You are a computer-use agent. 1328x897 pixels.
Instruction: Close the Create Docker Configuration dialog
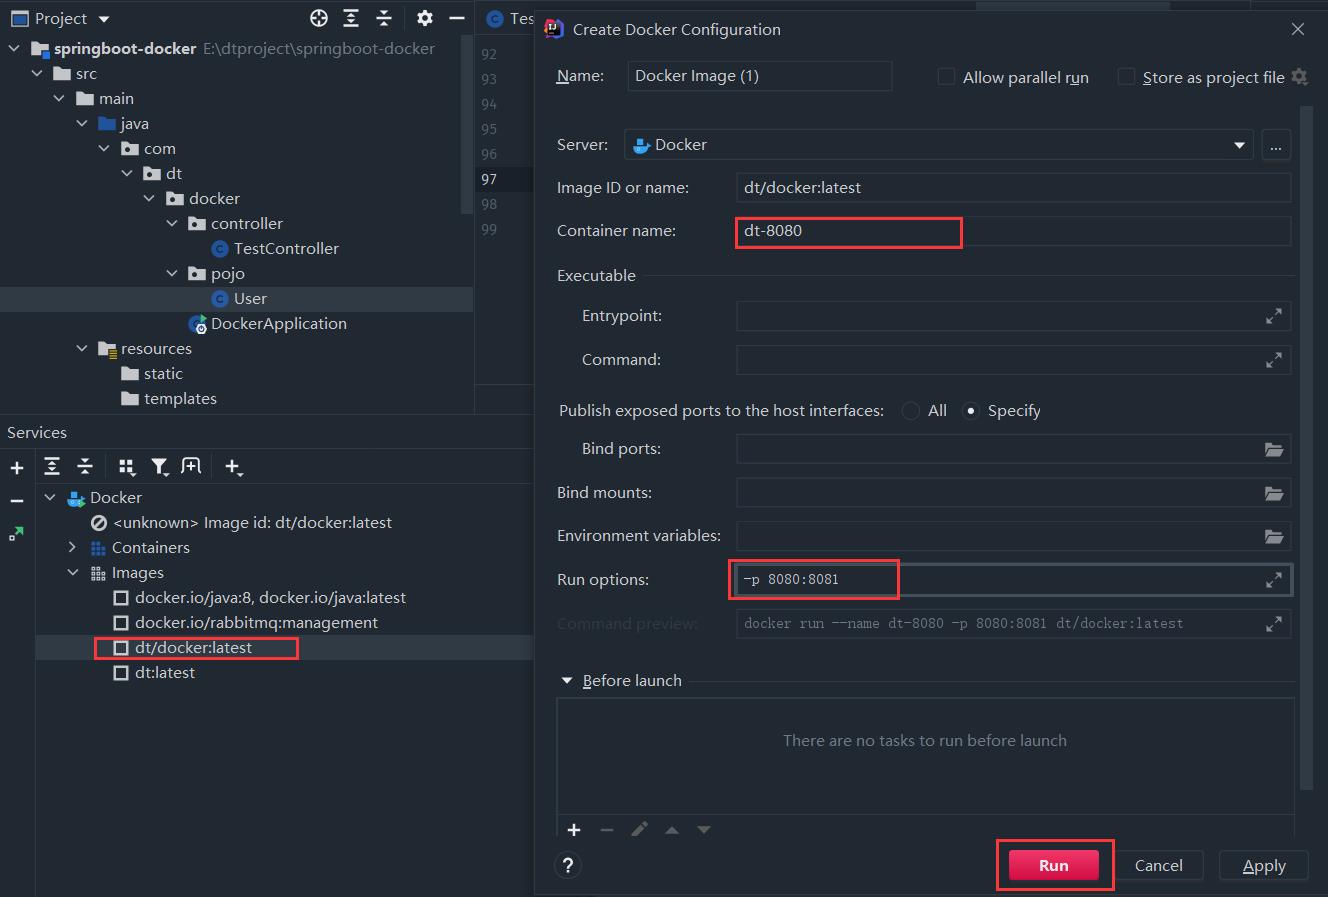[x=1298, y=29]
